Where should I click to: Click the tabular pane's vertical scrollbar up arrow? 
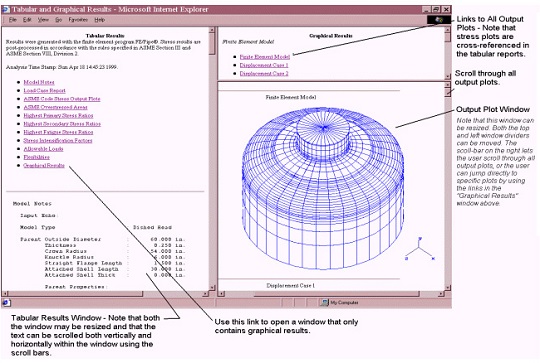tap(212, 30)
